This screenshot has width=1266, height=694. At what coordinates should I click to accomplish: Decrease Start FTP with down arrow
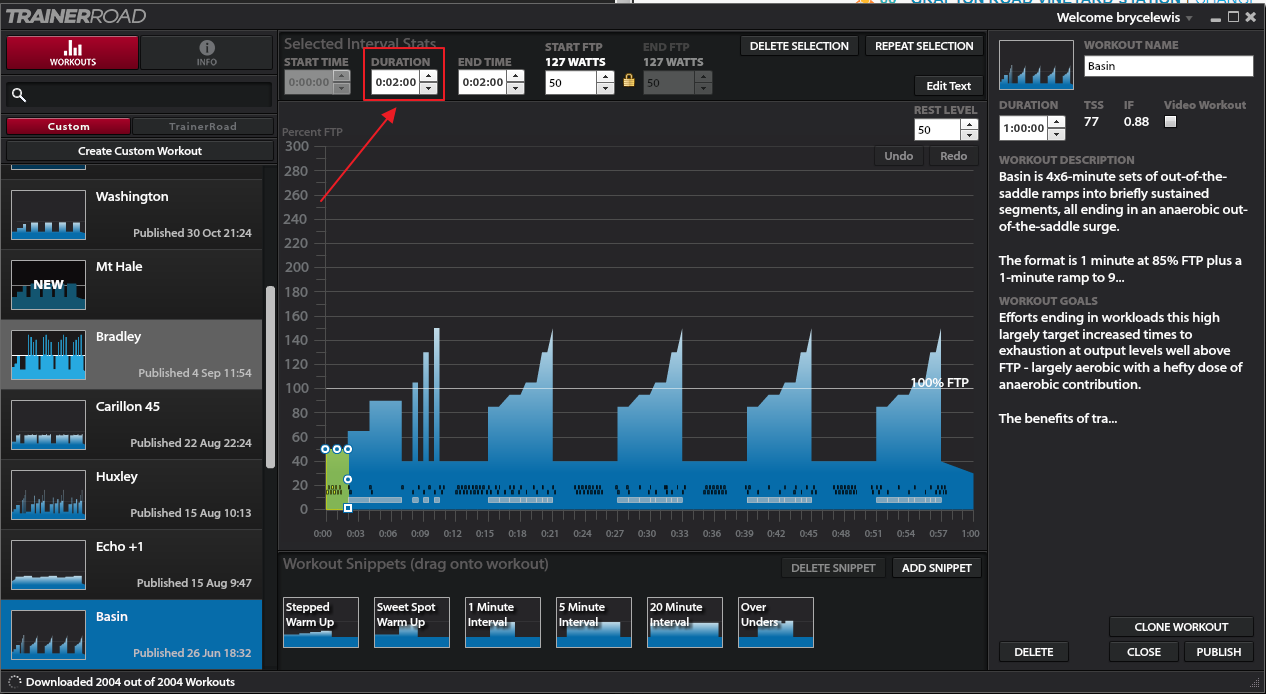click(x=605, y=88)
